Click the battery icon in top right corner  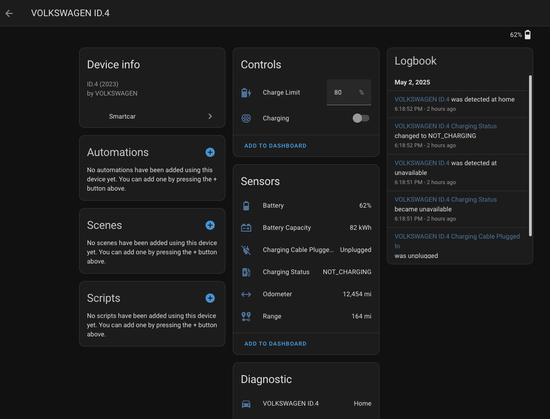528,35
